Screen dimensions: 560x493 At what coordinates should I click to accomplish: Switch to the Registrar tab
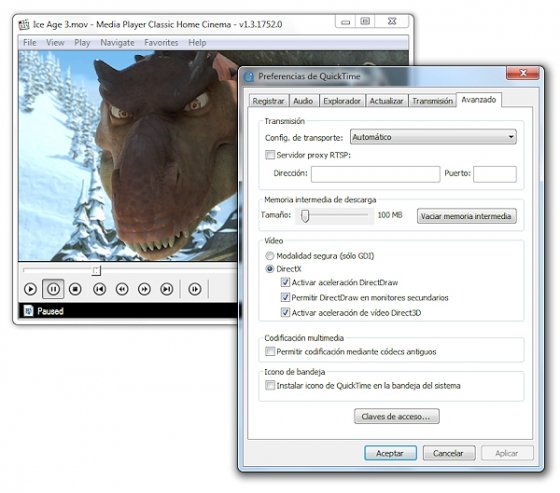269,101
